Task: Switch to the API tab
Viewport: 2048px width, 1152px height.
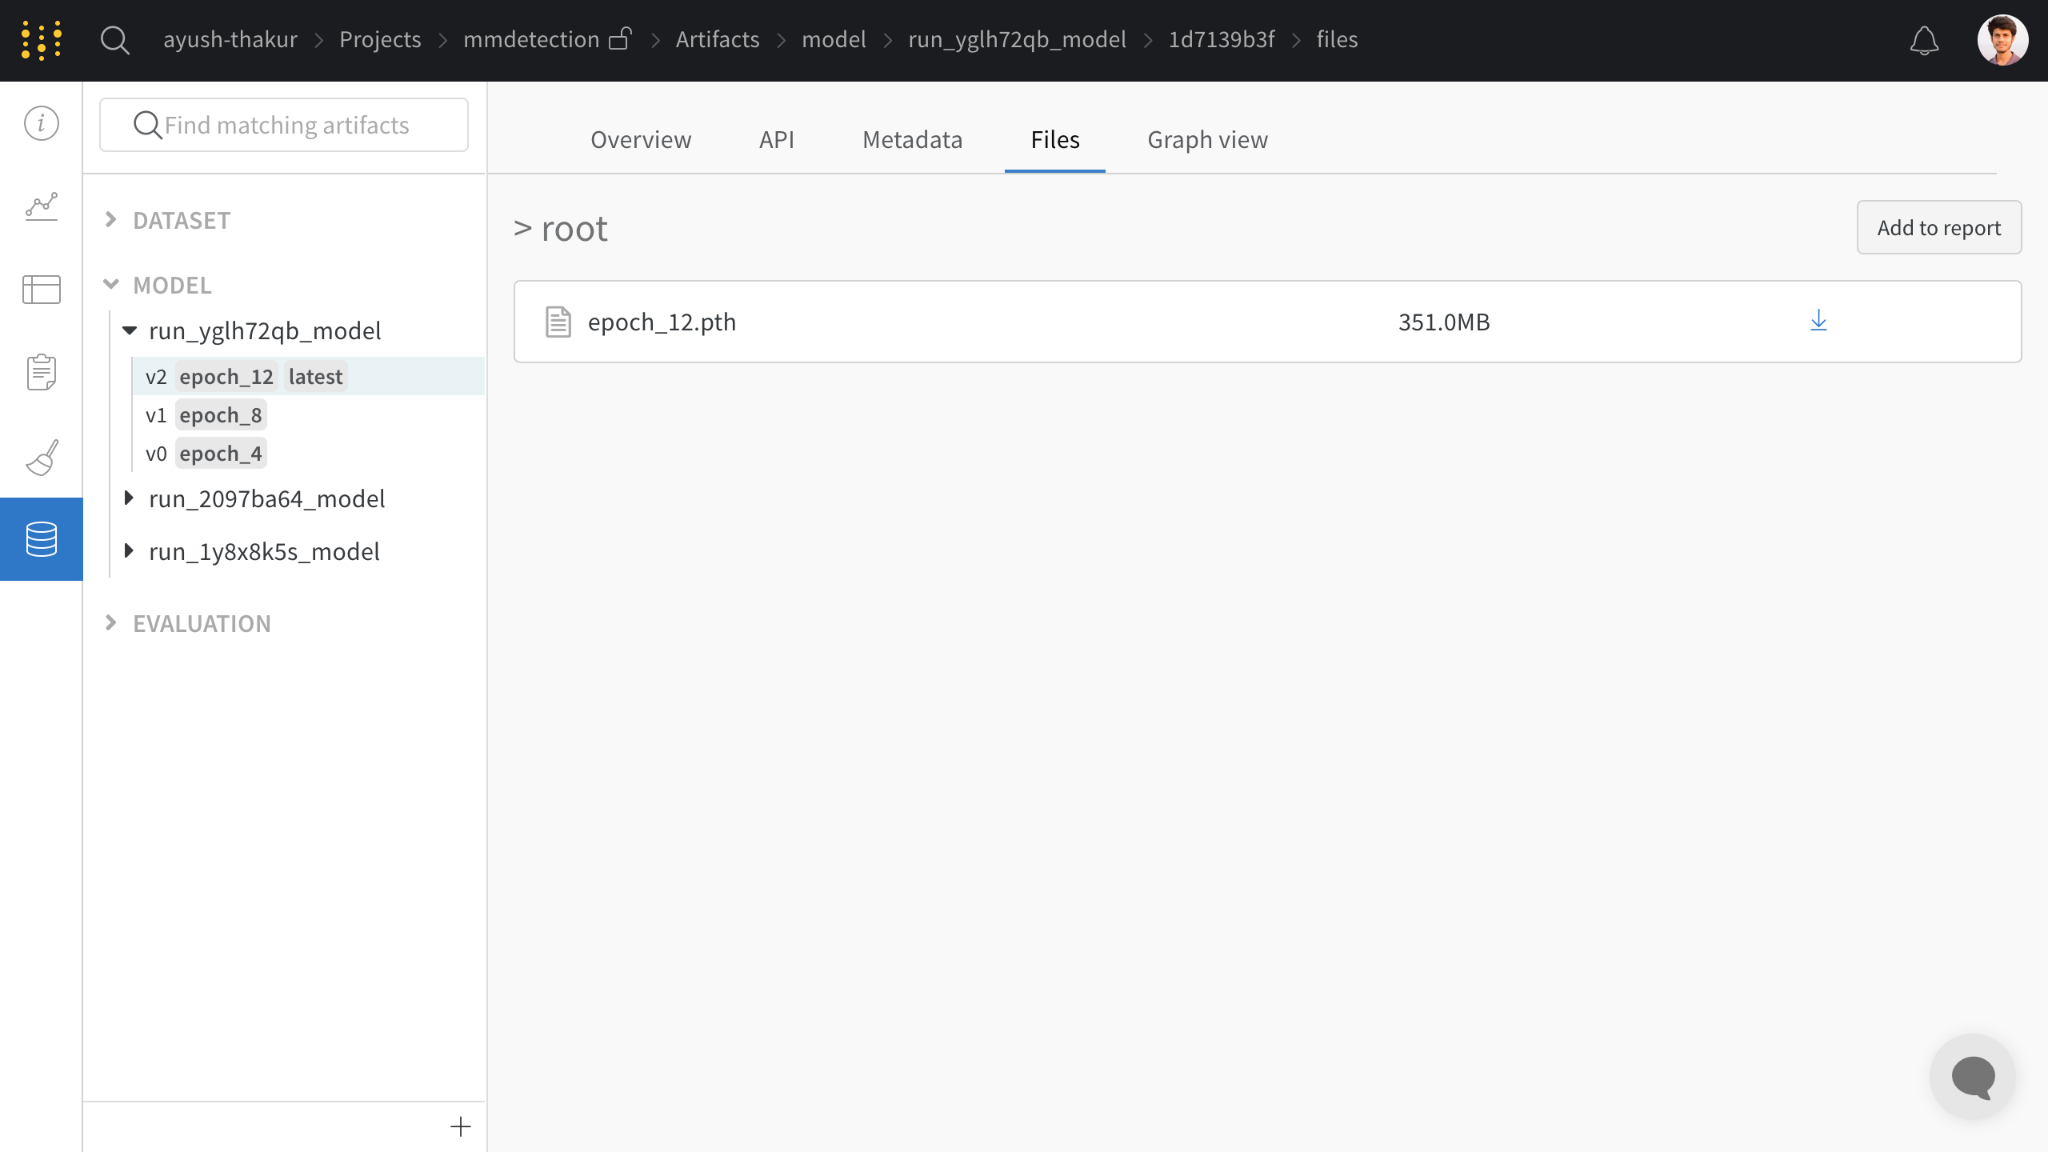Action: [777, 140]
